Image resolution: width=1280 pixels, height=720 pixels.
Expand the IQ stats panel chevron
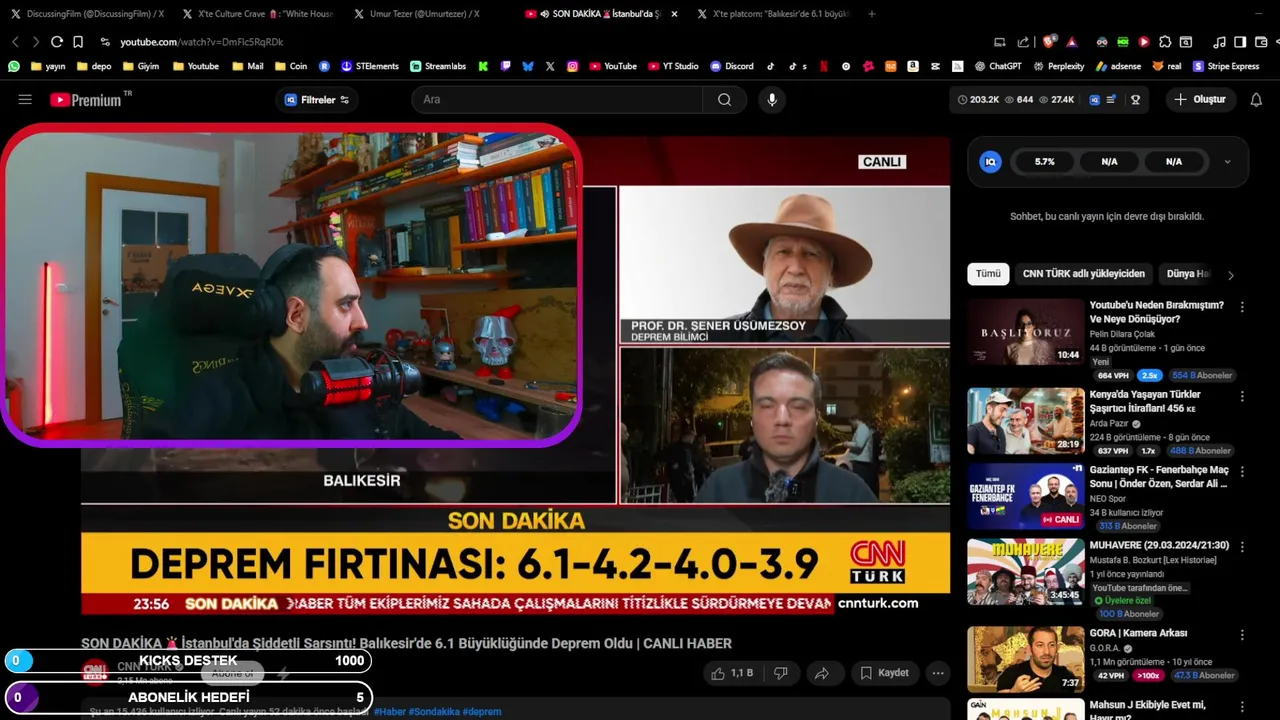pyautogui.click(x=1227, y=161)
